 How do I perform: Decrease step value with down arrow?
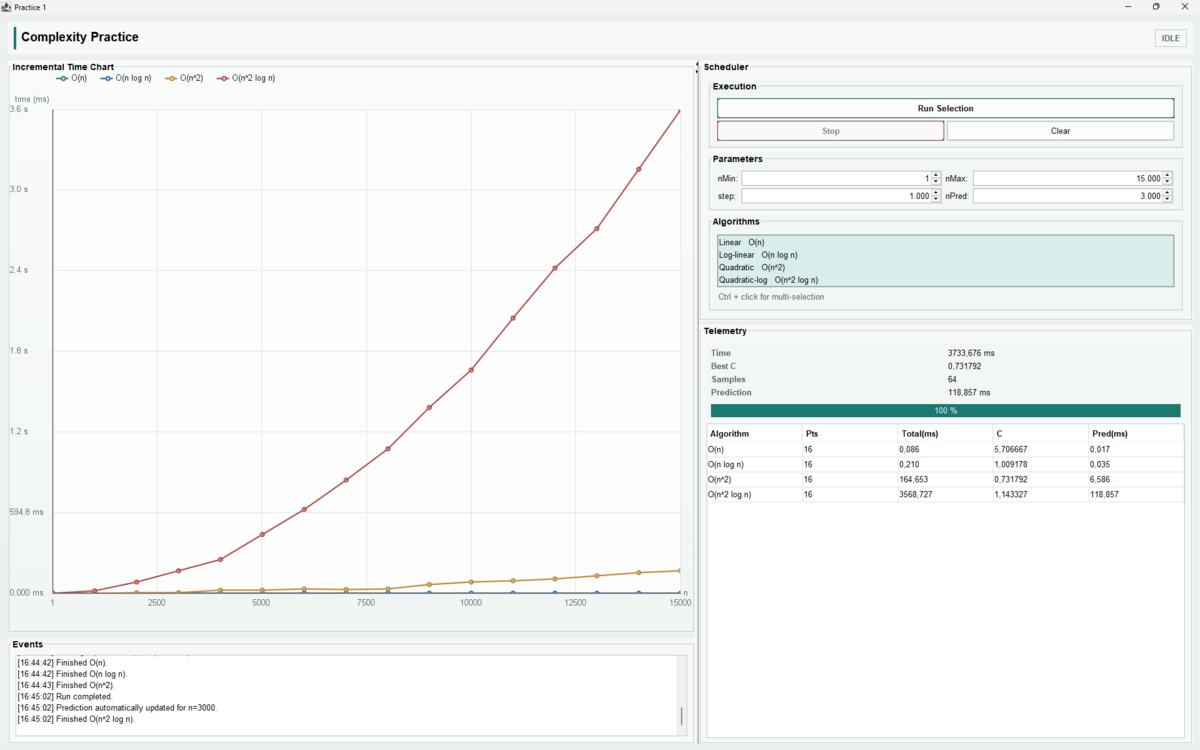click(x=937, y=200)
